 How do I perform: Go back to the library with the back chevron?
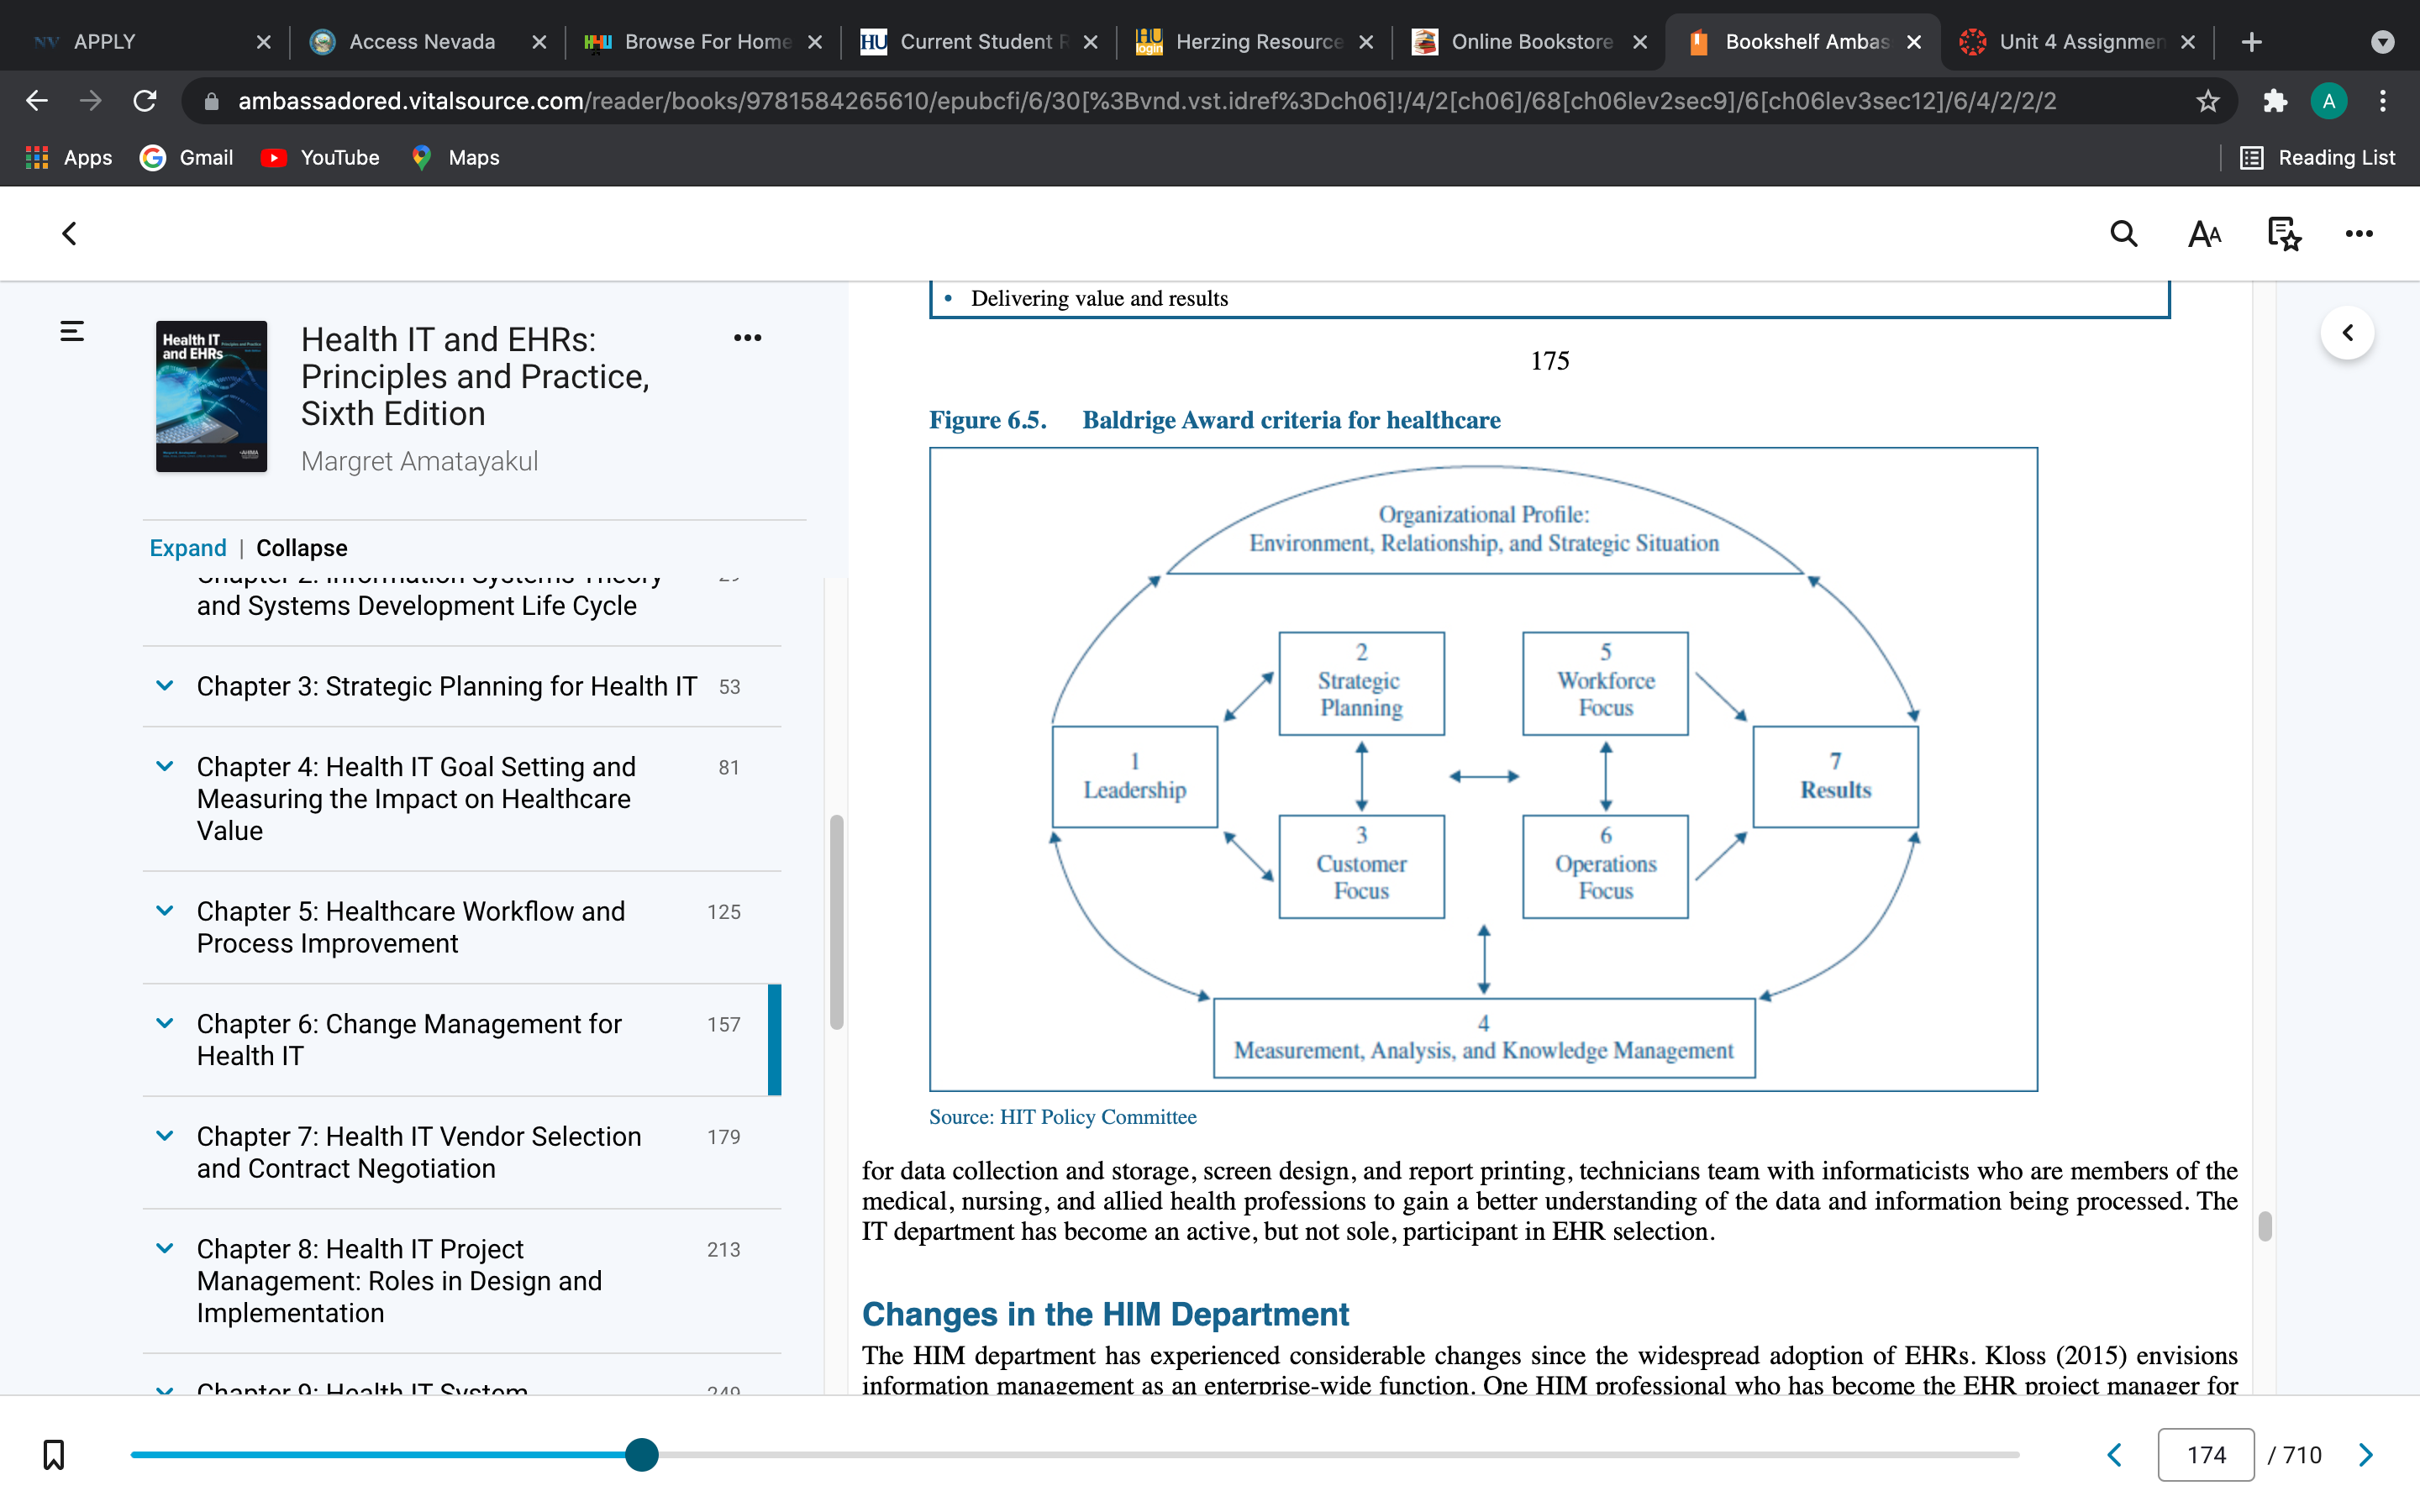coord(69,234)
